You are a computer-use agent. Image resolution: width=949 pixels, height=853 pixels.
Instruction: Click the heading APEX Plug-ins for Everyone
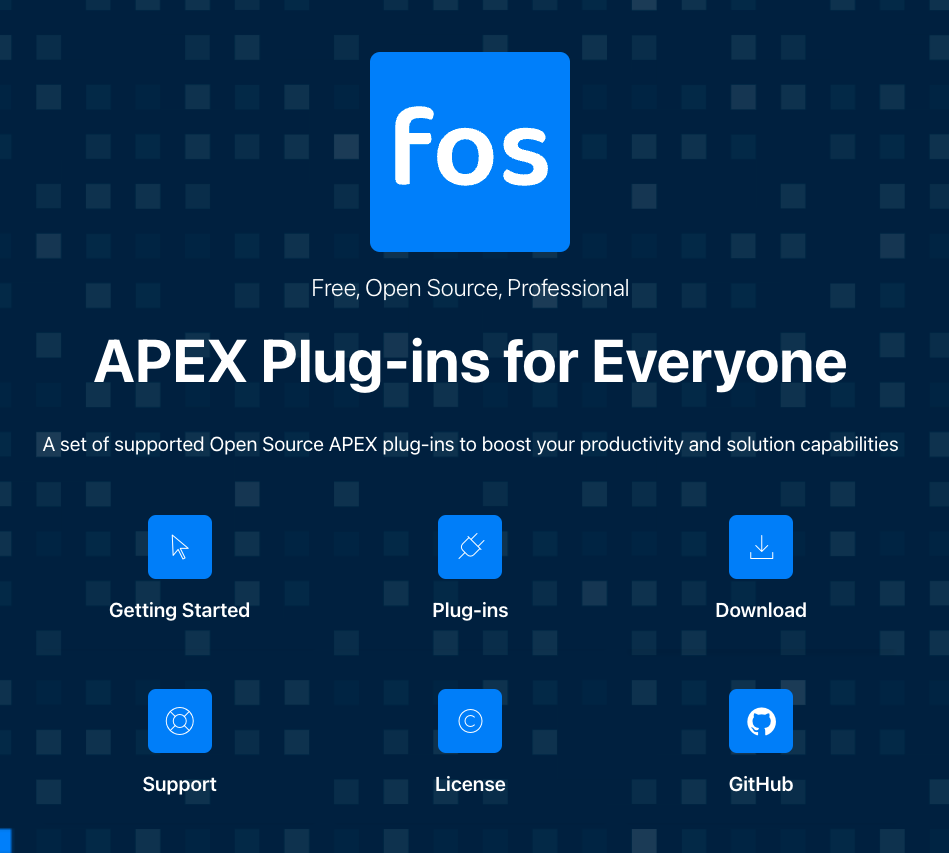coord(470,362)
